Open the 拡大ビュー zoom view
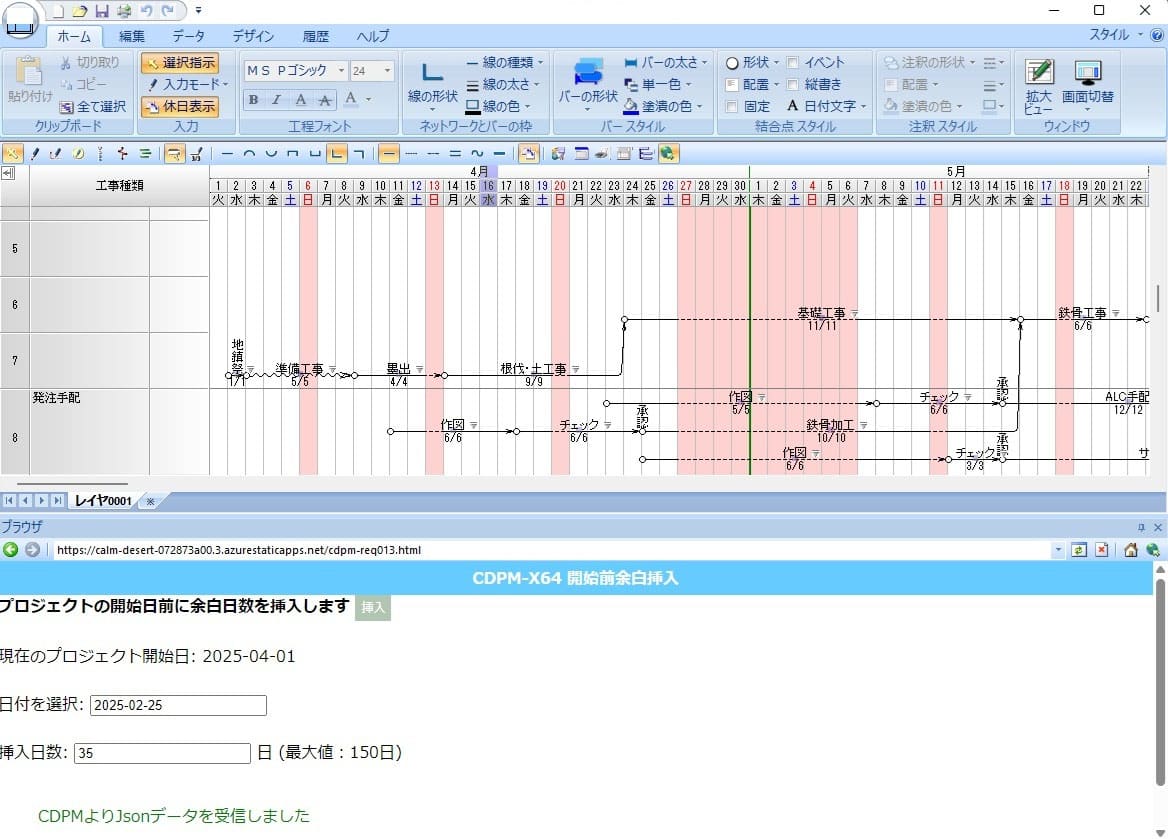Screen dimensions: 1168x839 [x=1038, y=86]
